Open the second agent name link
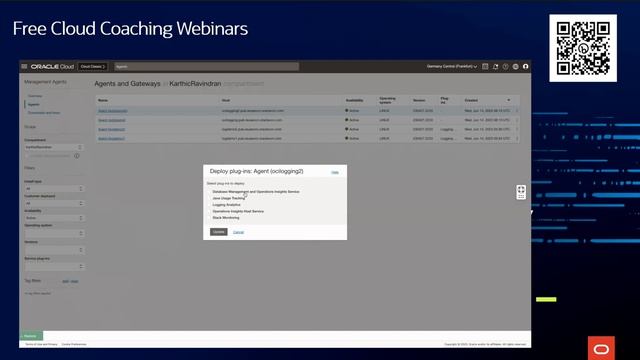 tap(112, 120)
